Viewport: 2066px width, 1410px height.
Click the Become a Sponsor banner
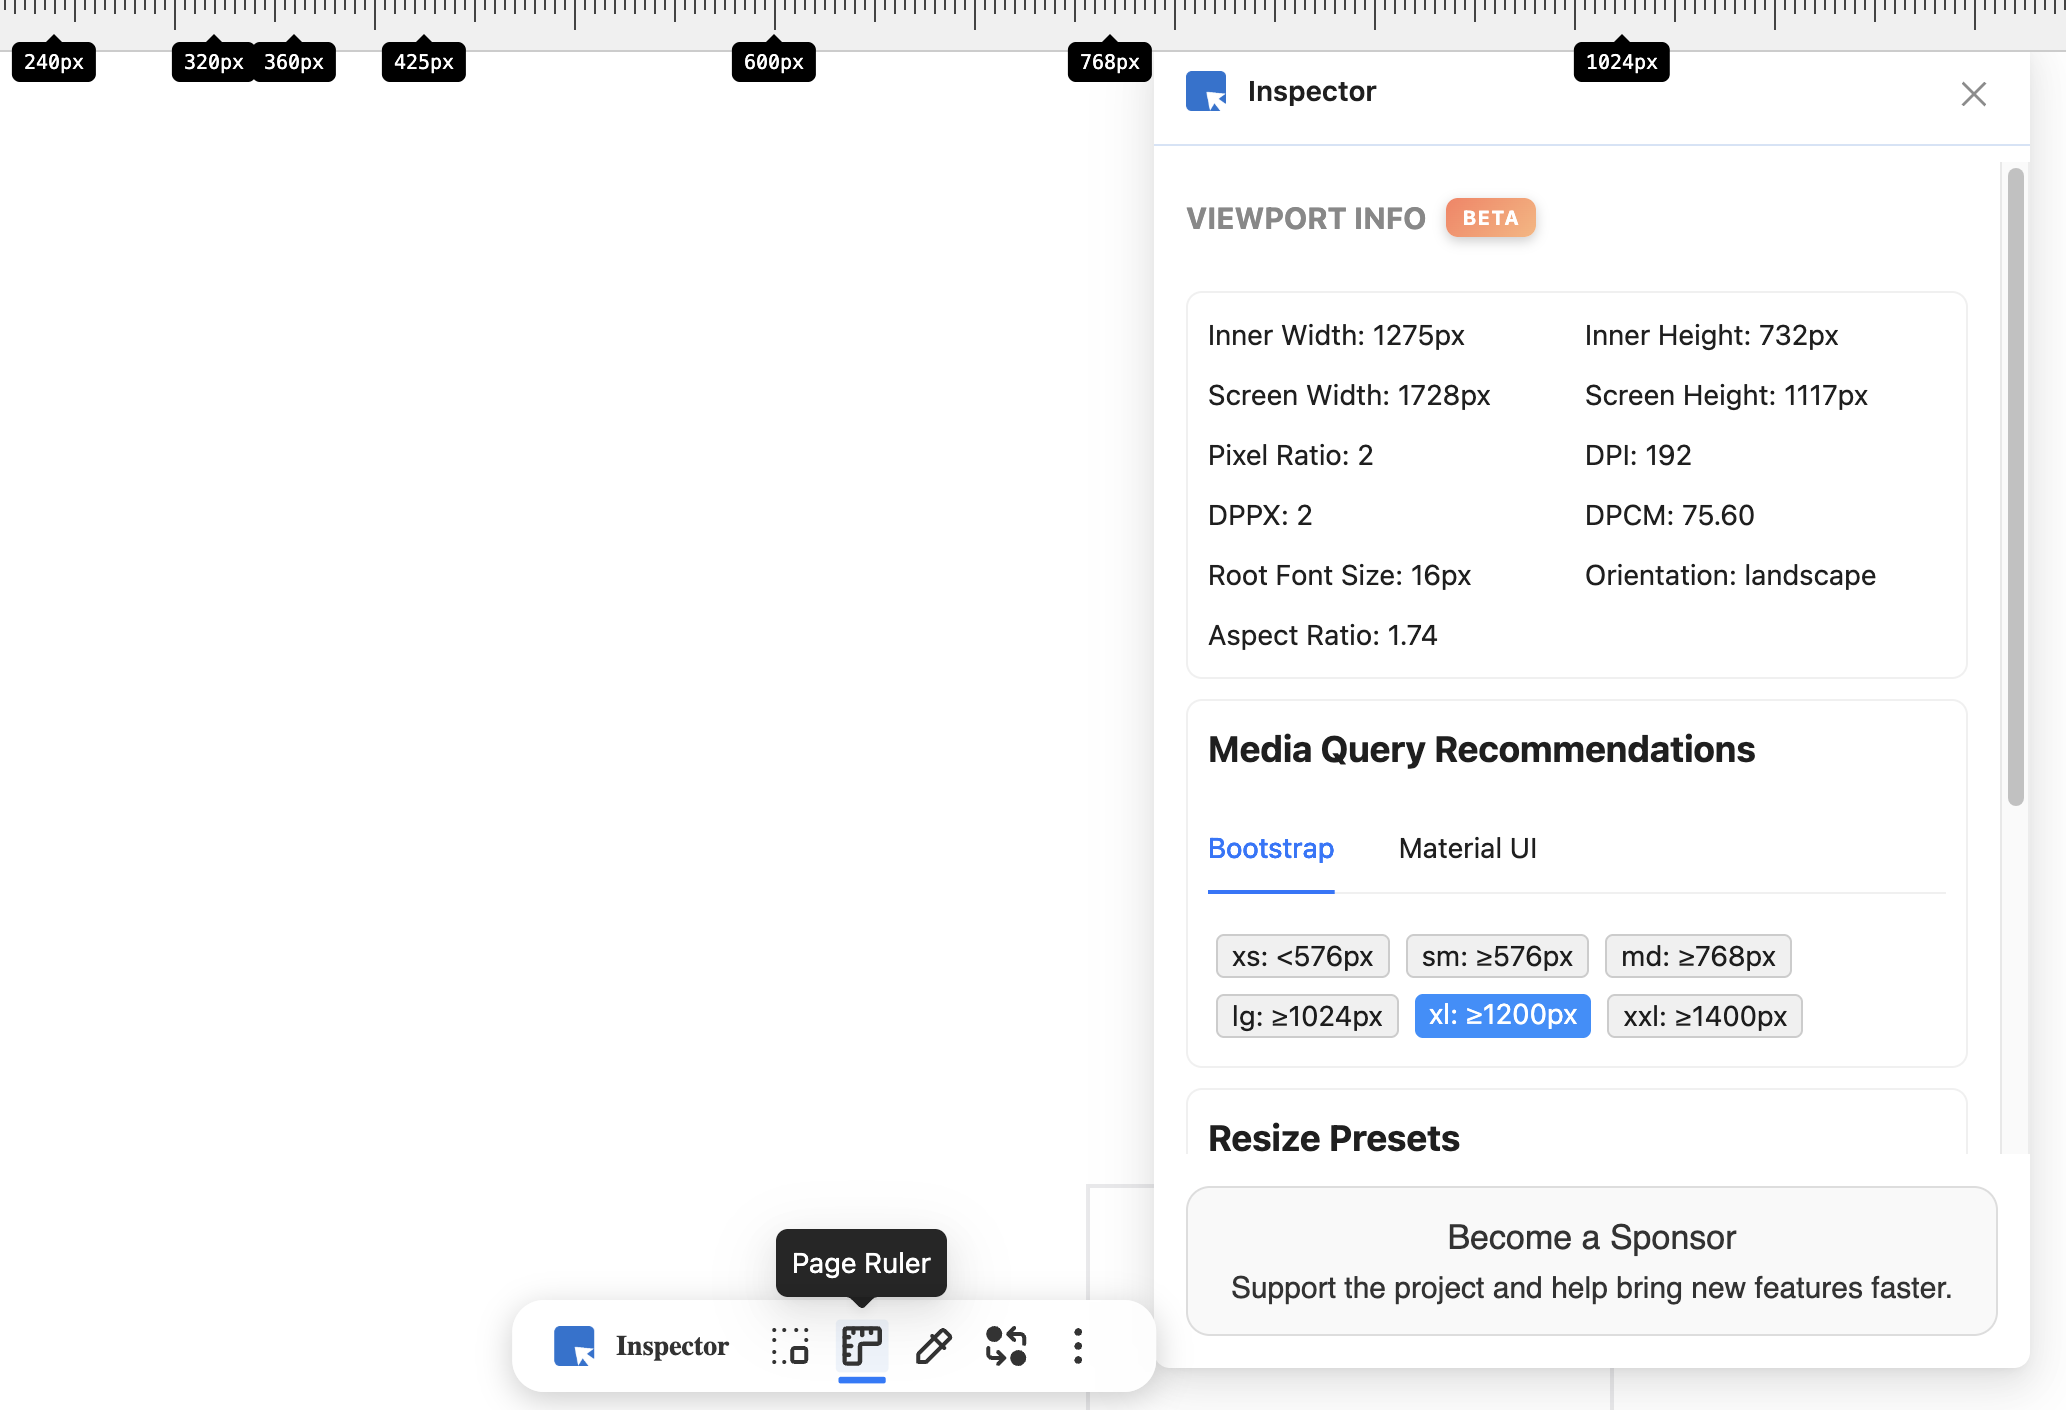(x=1591, y=1261)
